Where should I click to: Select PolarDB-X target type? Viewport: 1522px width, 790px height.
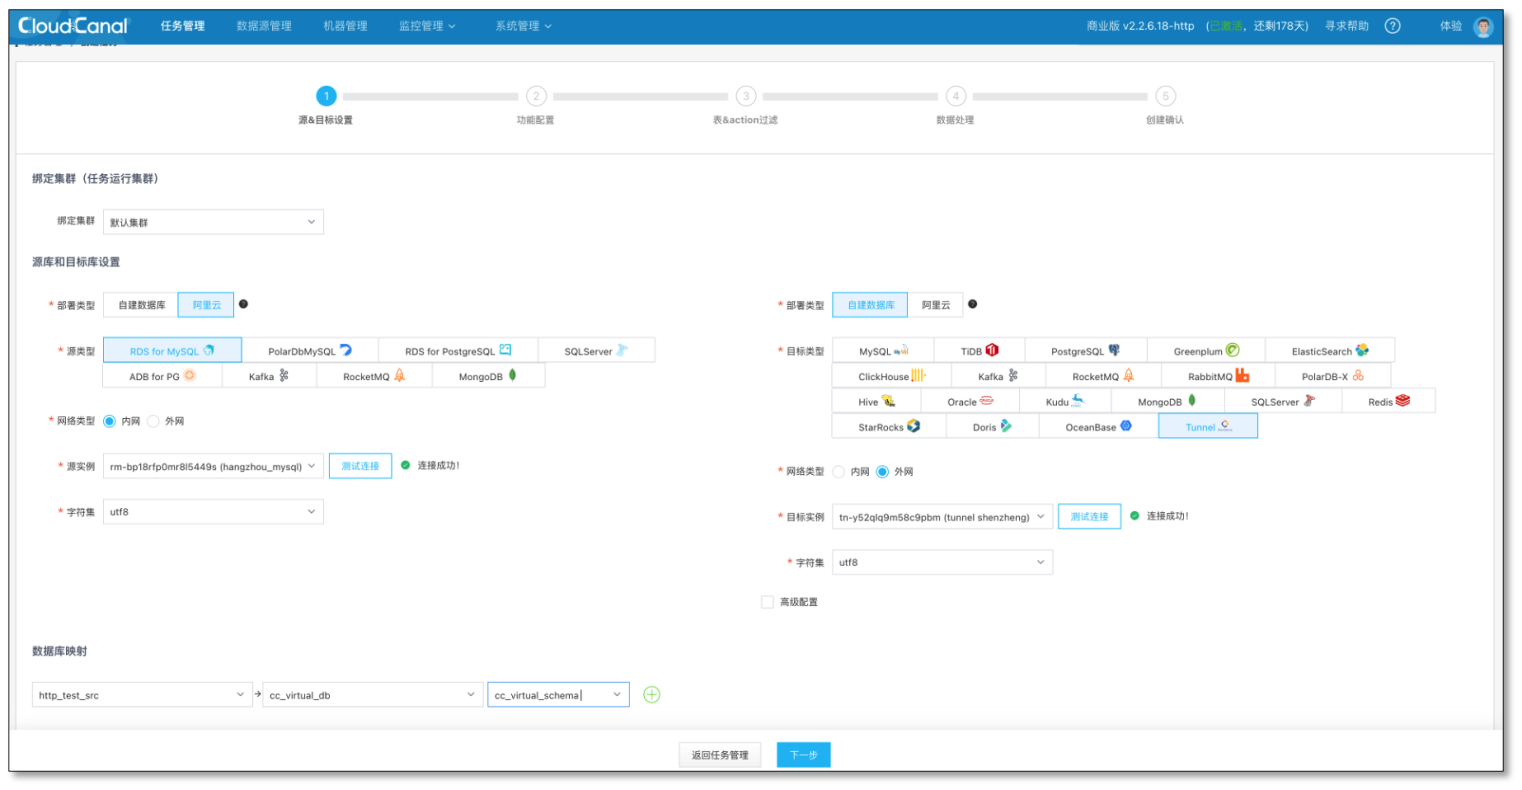[x=1332, y=376]
